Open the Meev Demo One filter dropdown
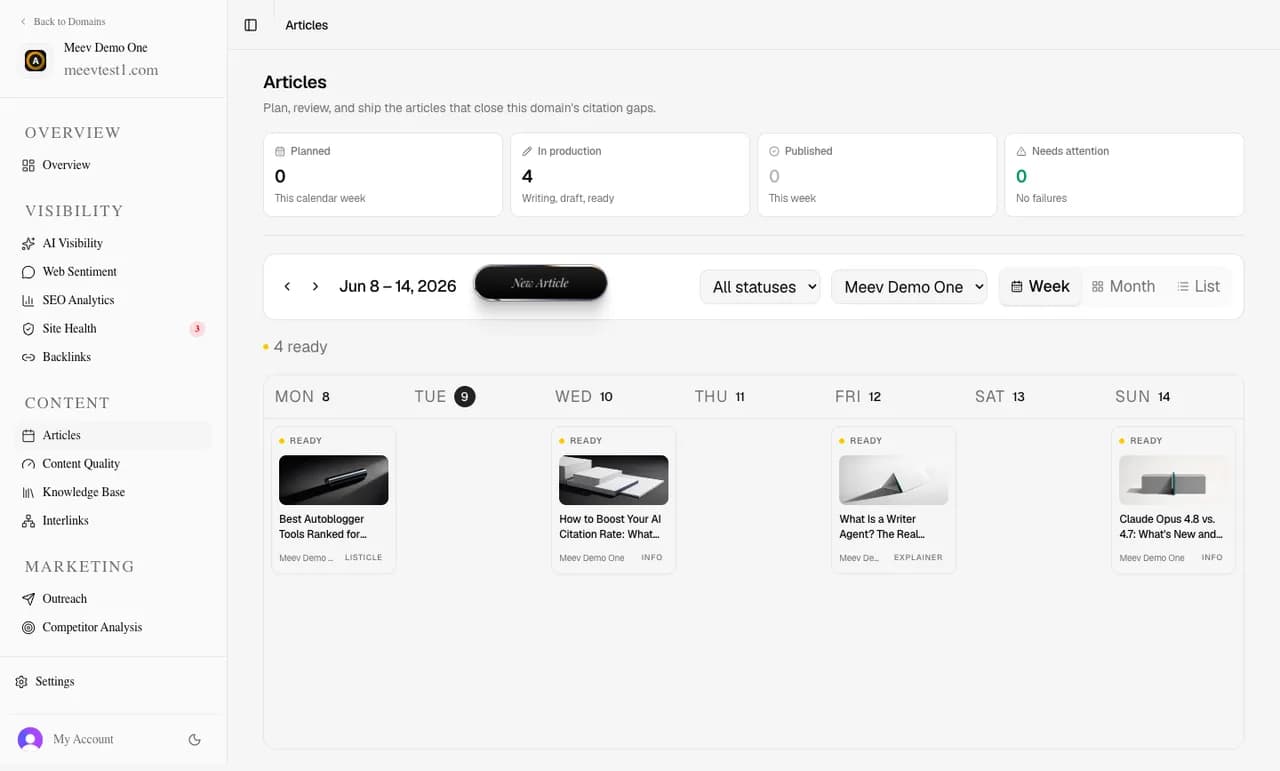The width and height of the screenshot is (1280, 771). (909, 287)
